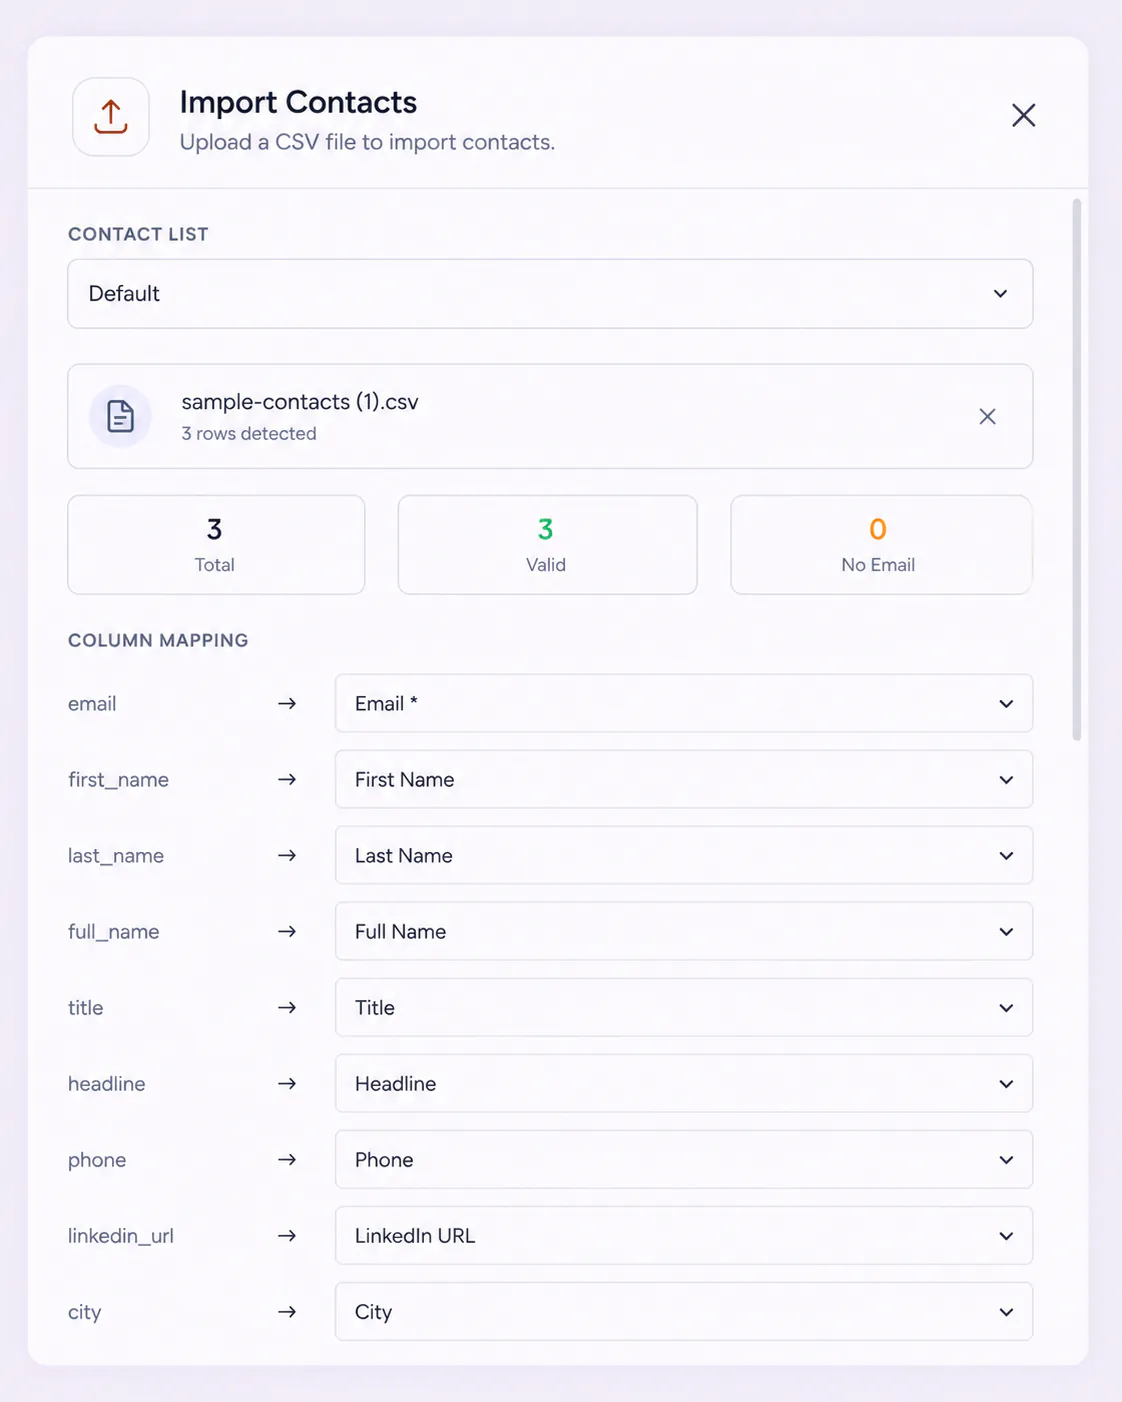This screenshot has height=1402, width=1122.
Task: Open the LinkedIn URL mapping dropdown
Action: [684, 1236]
